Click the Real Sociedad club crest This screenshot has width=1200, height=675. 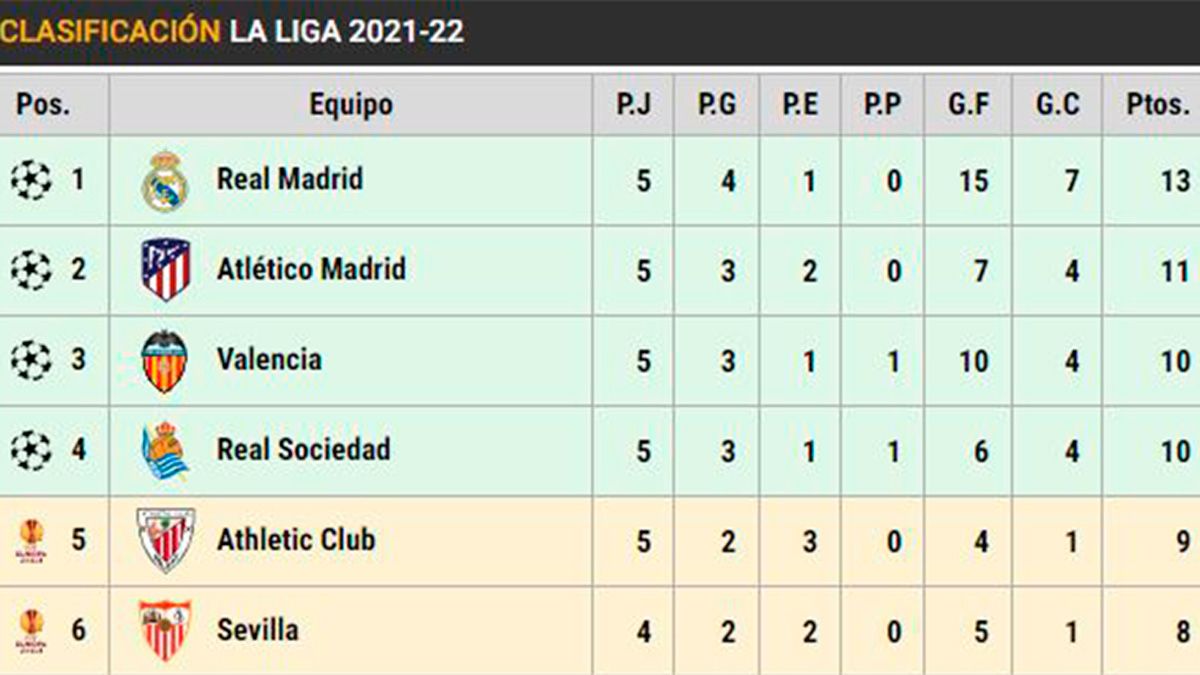[165, 450]
